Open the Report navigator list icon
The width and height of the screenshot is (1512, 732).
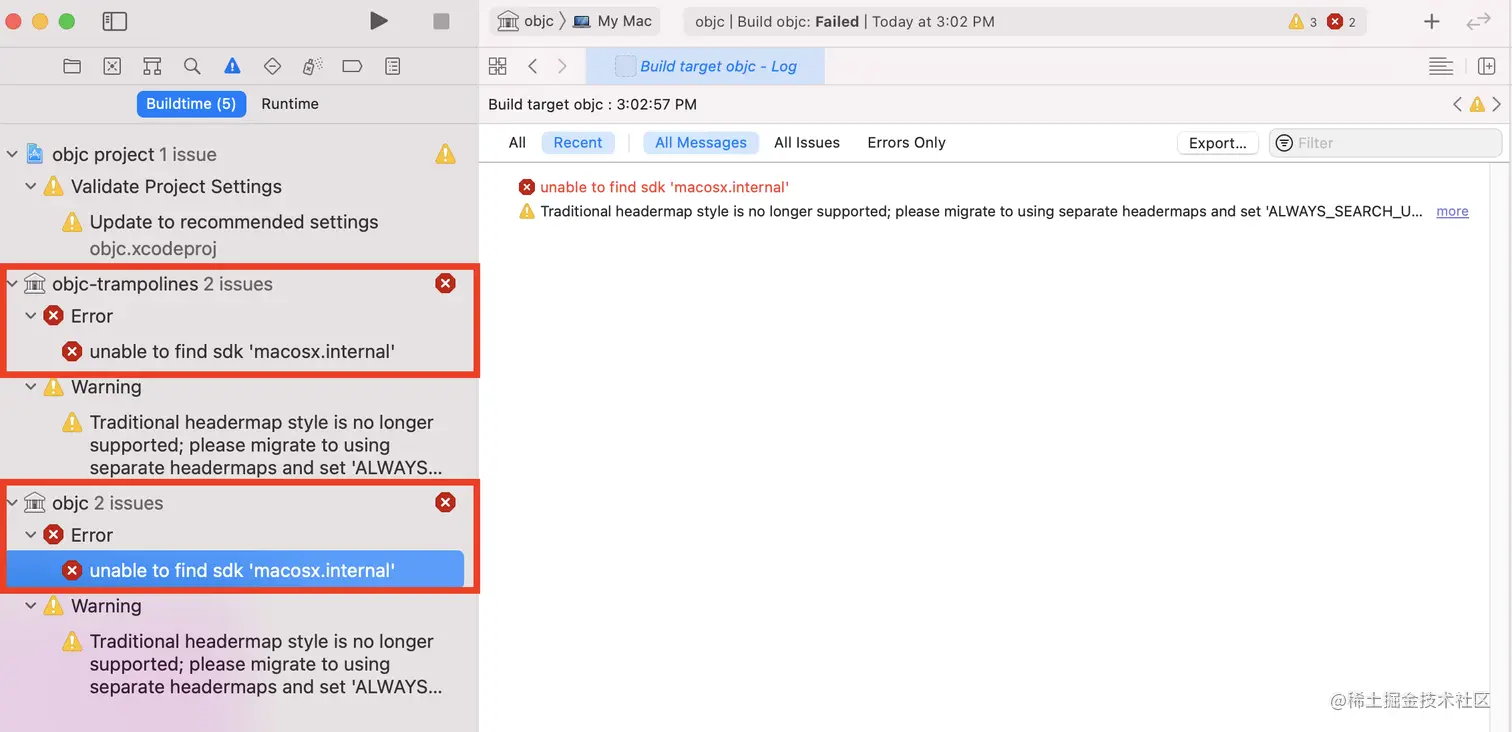(393, 66)
